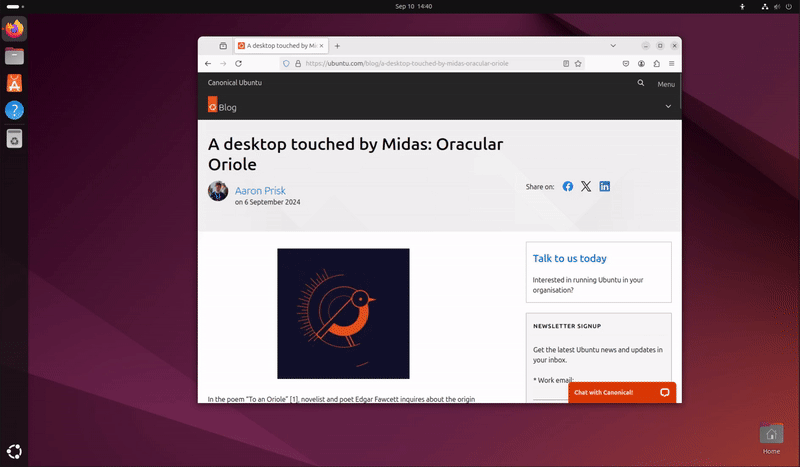Reload the current page
This screenshot has height=467, width=800.
238,63
